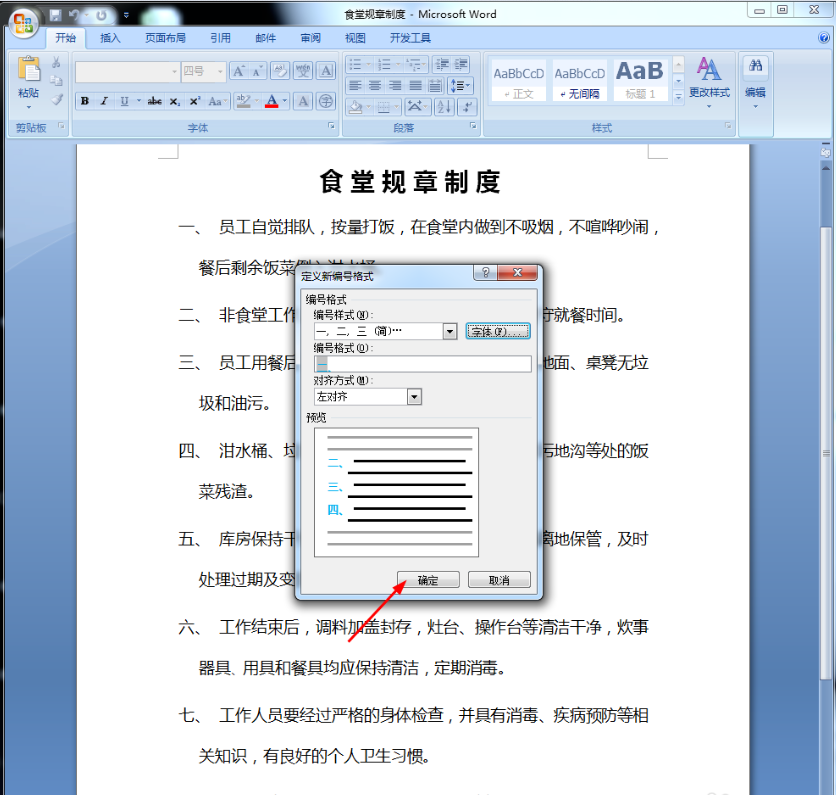Click the dialog help question mark

485,272
